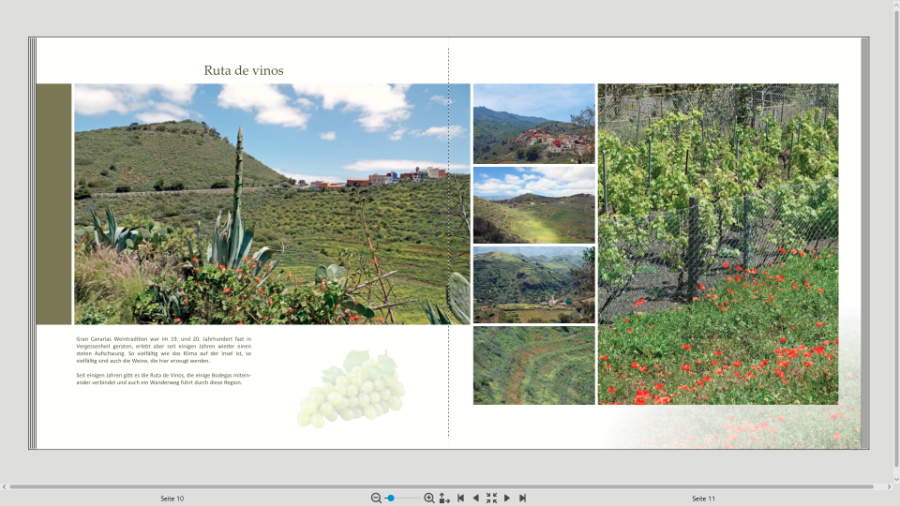Click the move-object arrows icon
Viewport: 900px width, 506px height.
click(444, 498)
